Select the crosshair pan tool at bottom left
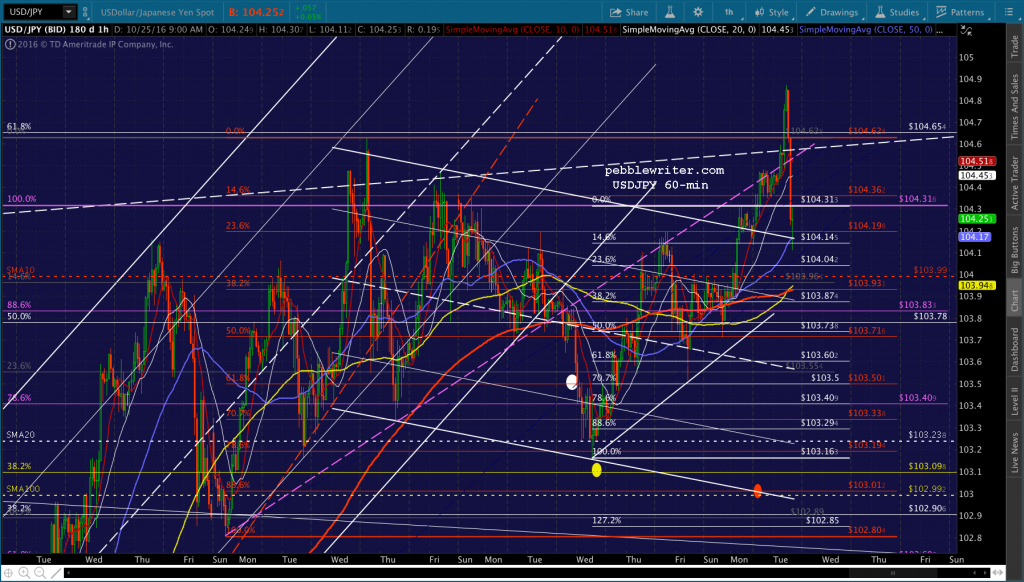 coord(8,573)
